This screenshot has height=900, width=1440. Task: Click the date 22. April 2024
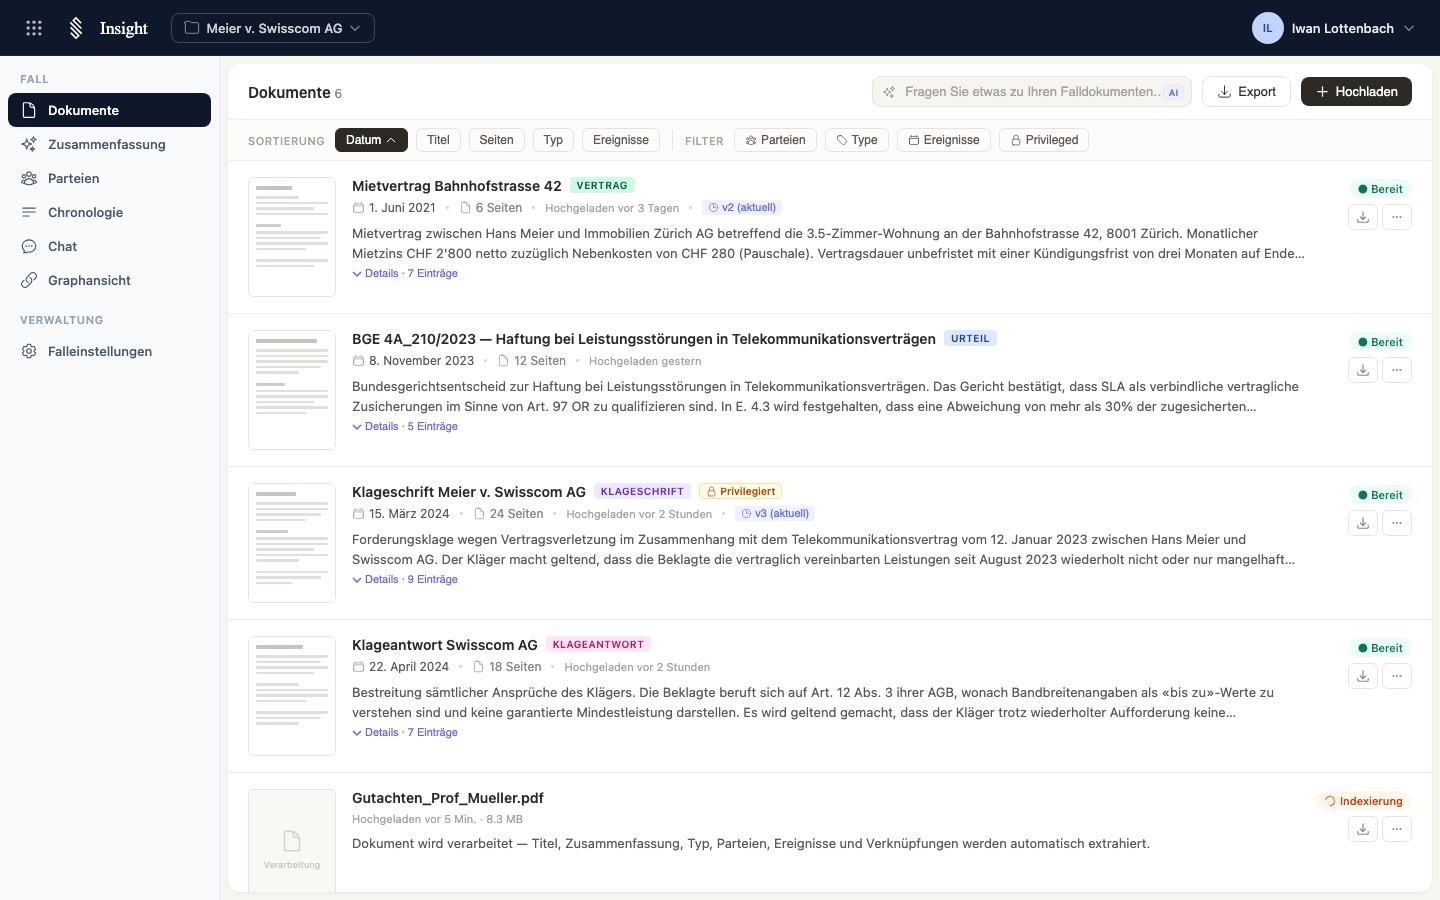coord(409,667)
